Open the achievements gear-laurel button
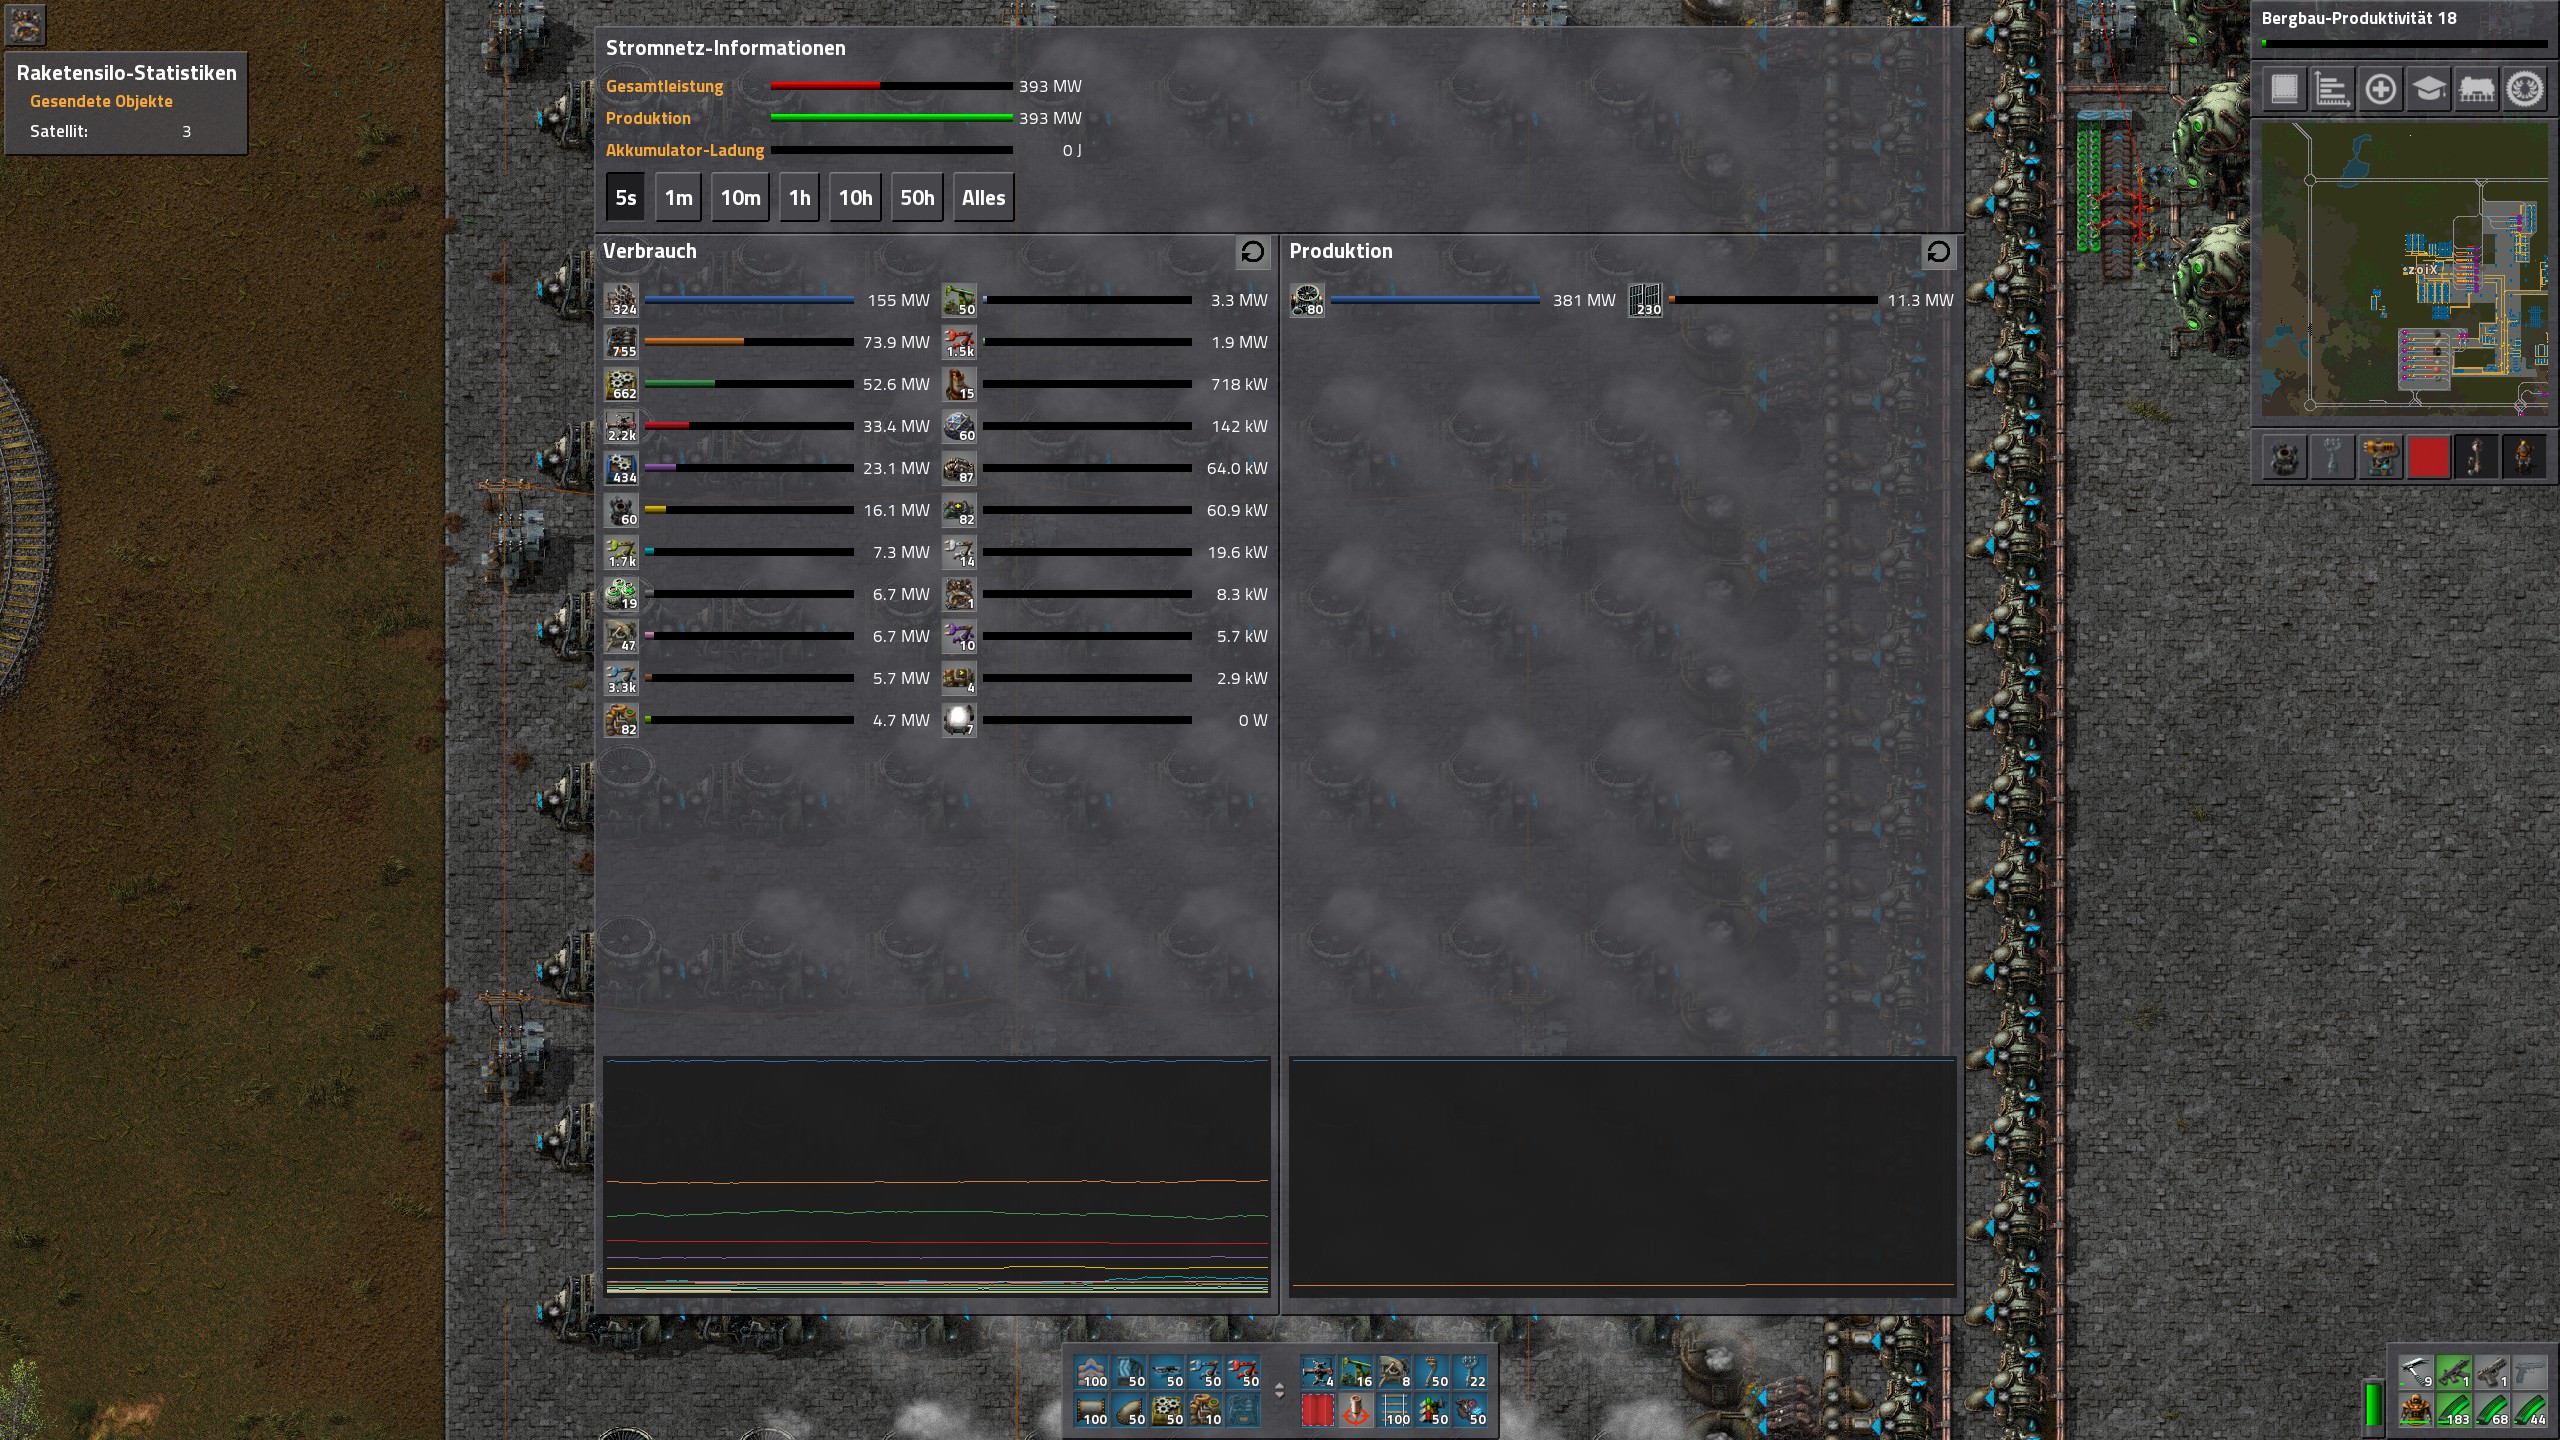The height and width of the screenshot is (1440, 2560). click(x=2524, y=89)
